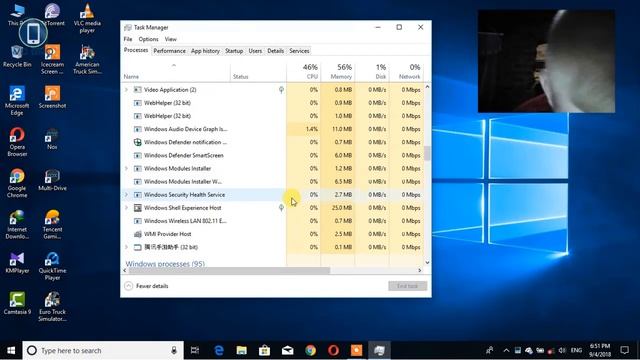Image resolution: width=640 pixels, height=360 pixels.
Task: Click the vertical scrollbar down arrow
Action: point(427,262)
